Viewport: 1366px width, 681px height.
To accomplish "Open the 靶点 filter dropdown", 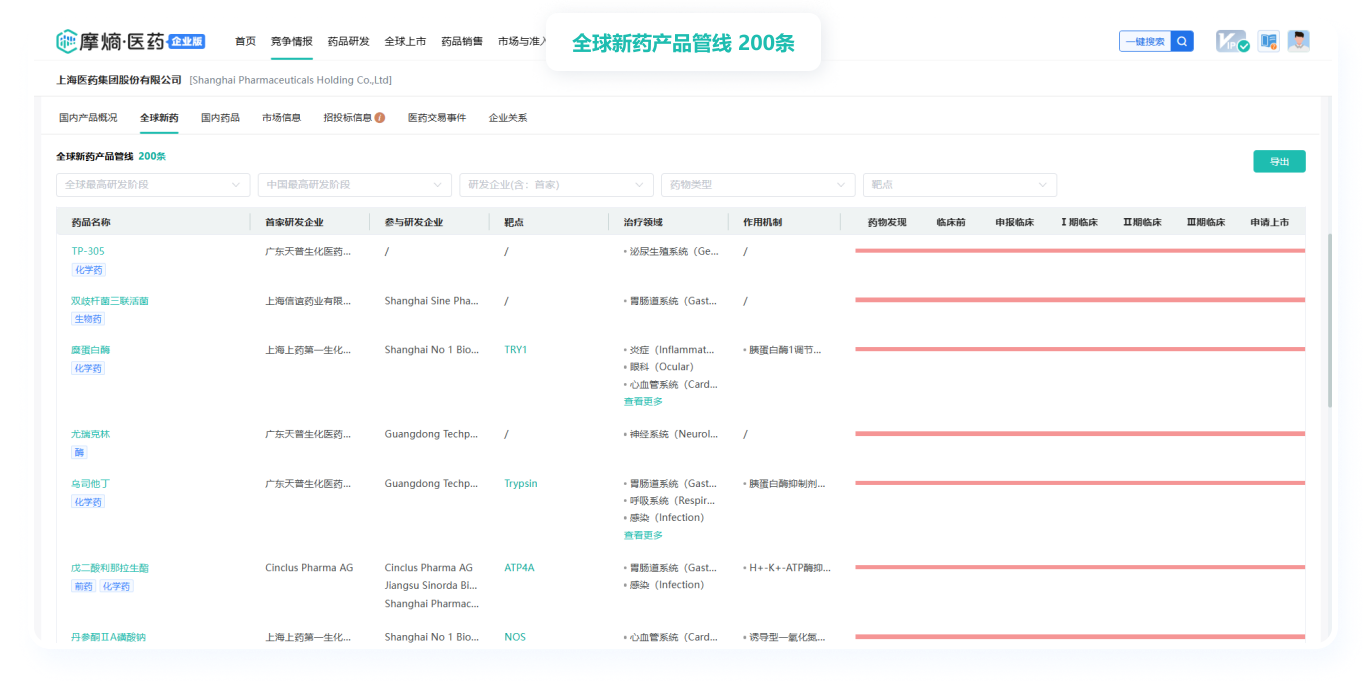I will tap(960, 185).
